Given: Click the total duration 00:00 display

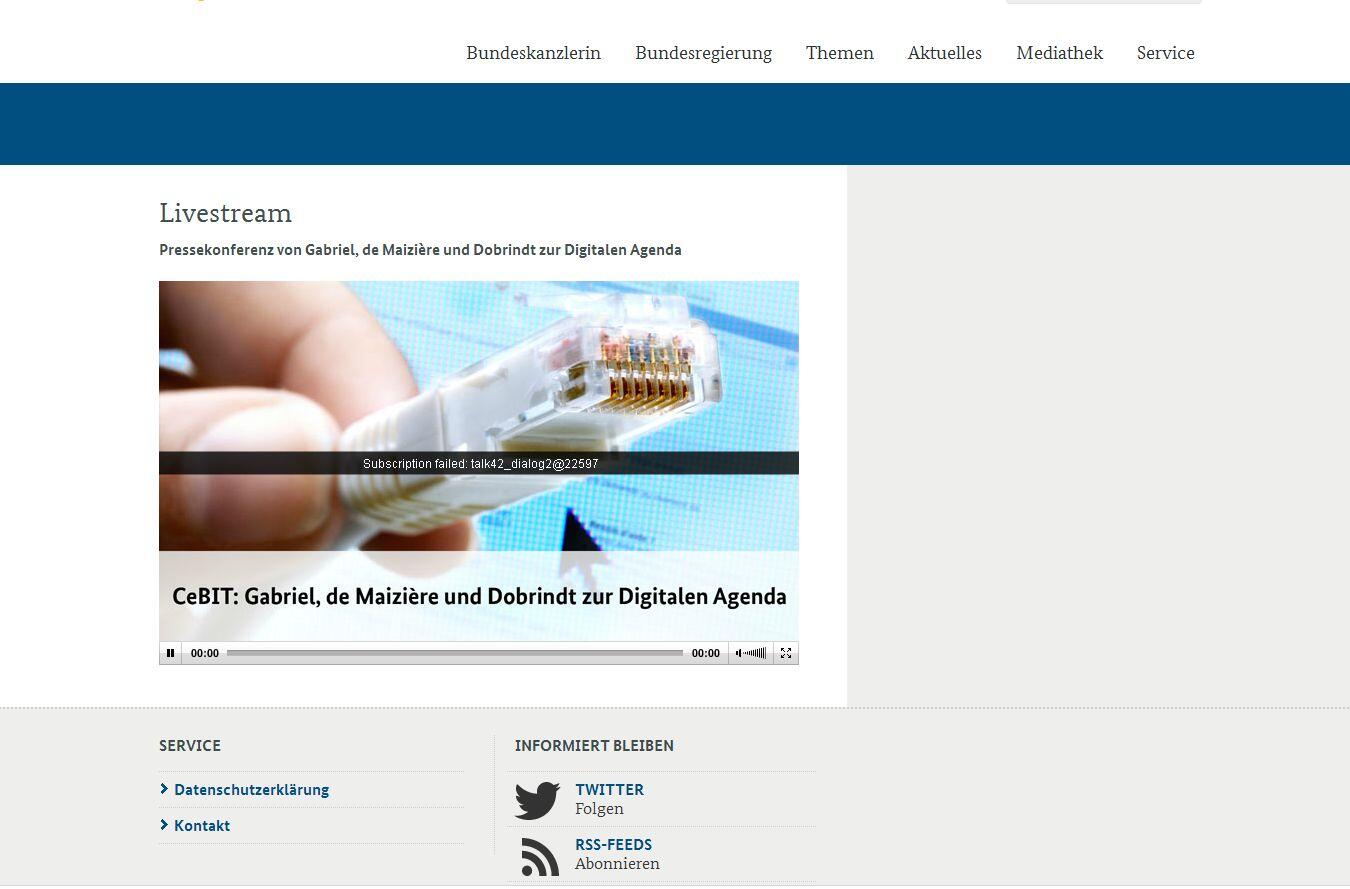Looking at the screenshot, I should click(x=706, y=653).
